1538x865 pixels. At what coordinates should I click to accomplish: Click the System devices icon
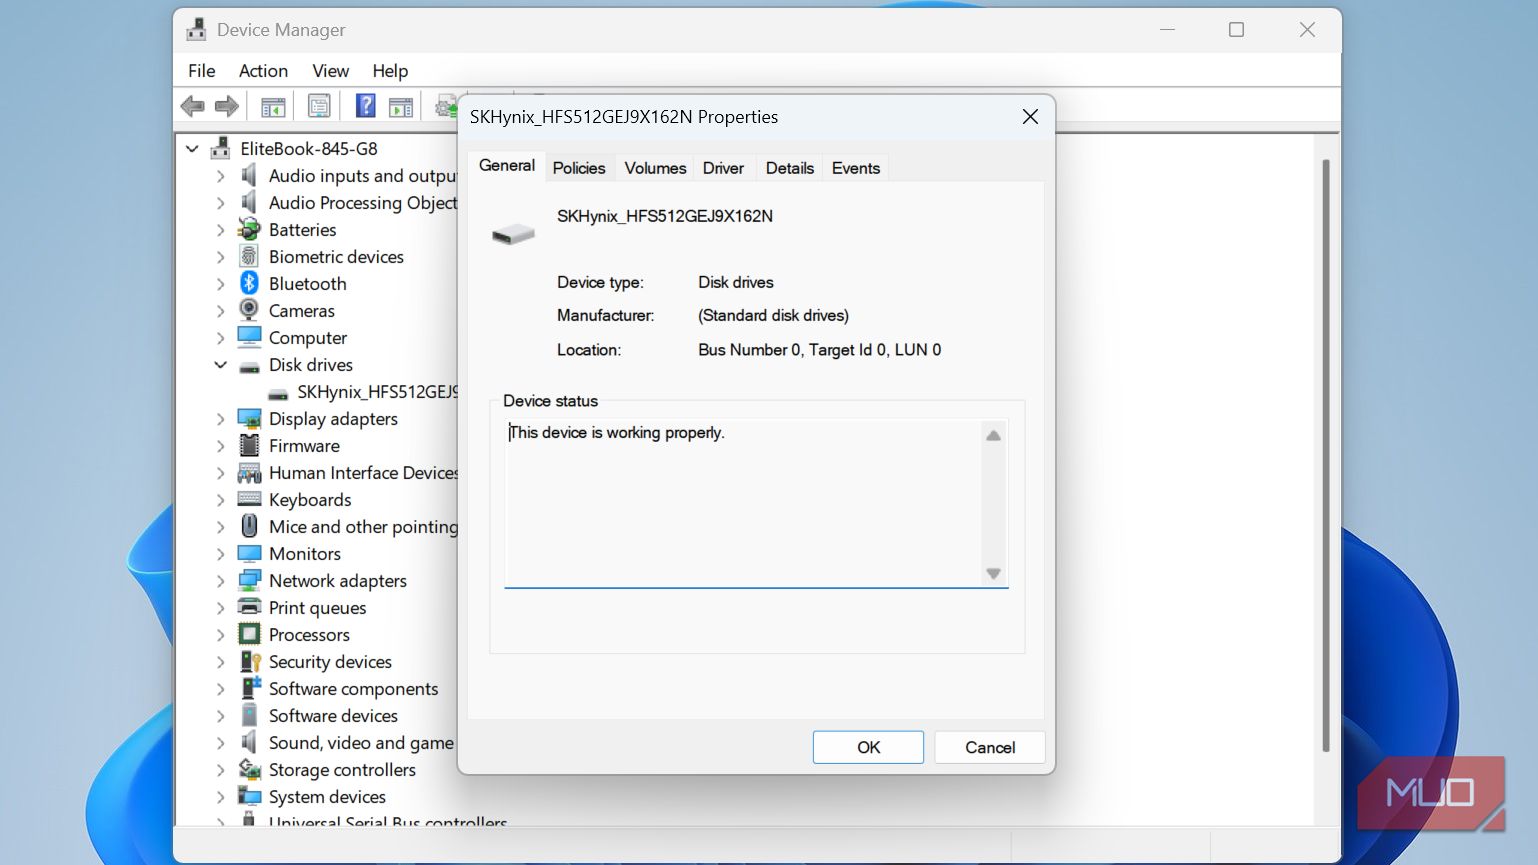pos(249,796)
